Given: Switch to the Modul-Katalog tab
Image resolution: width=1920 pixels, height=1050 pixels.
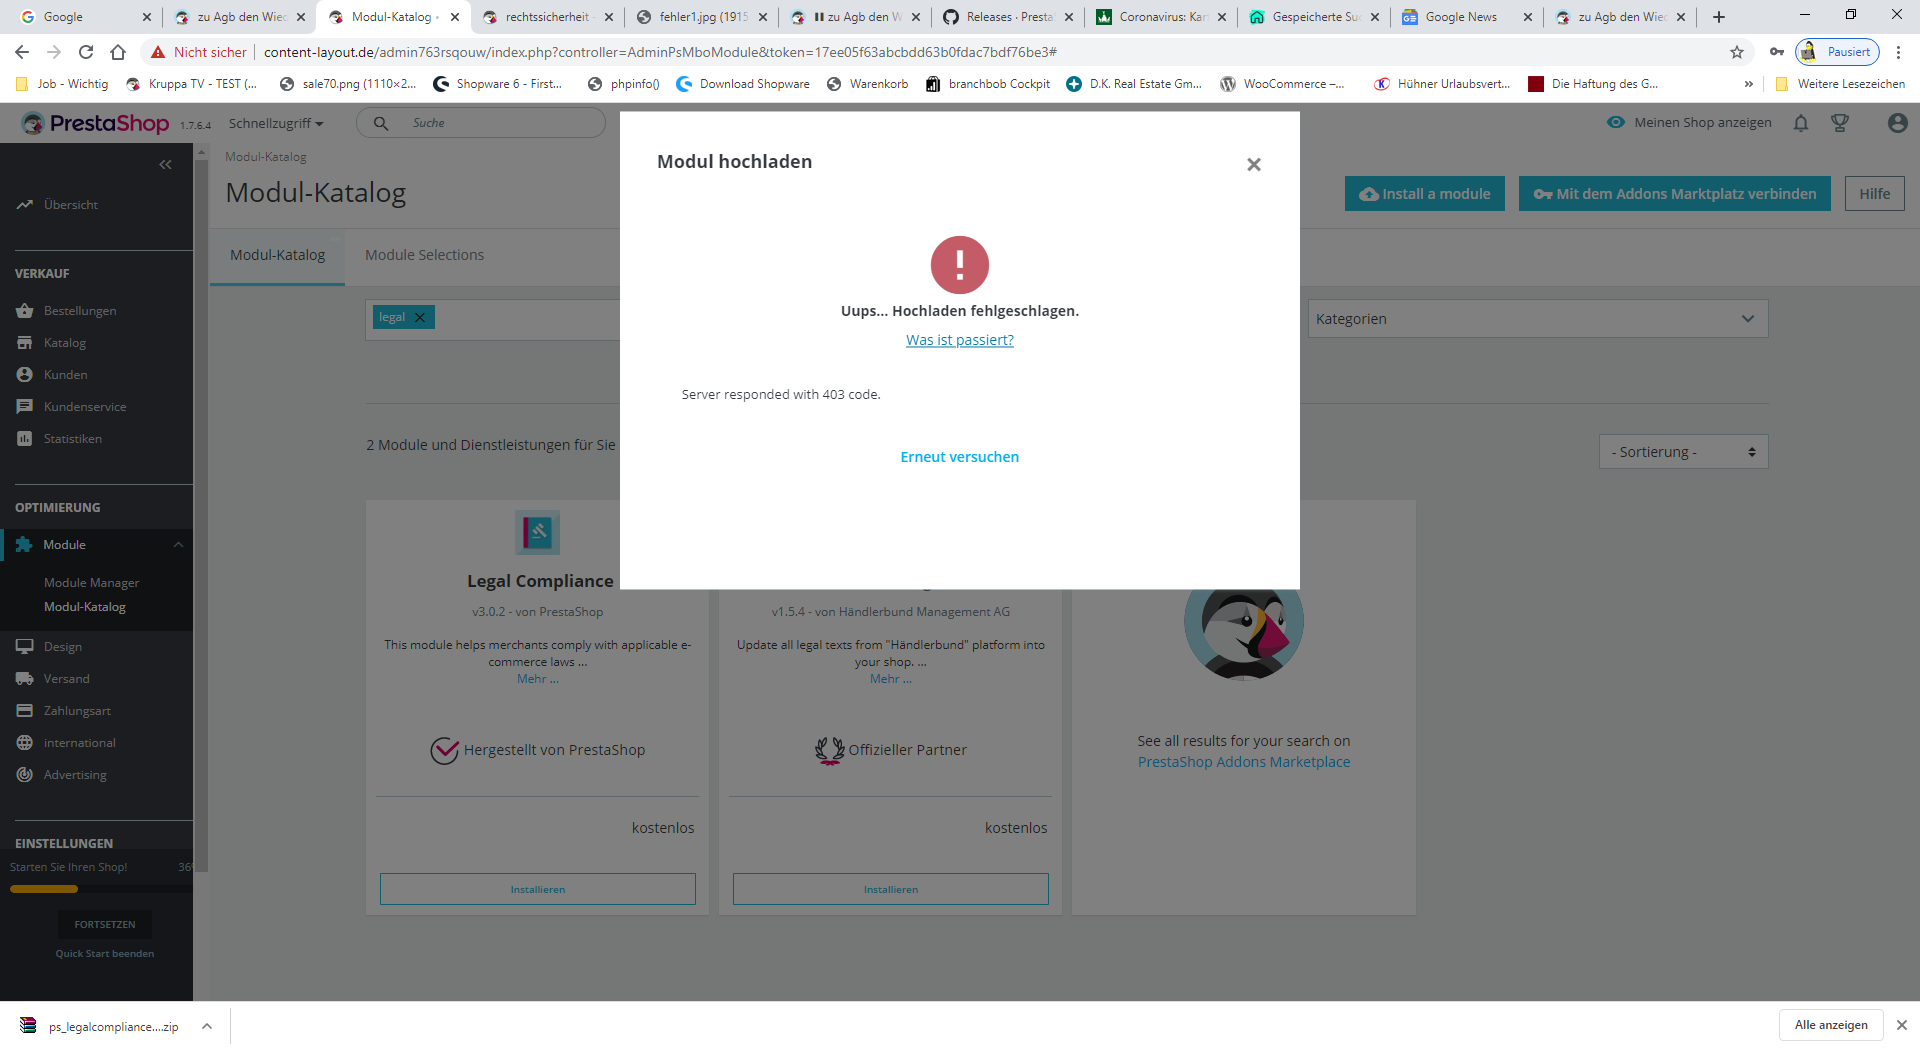Looking at the screenshot, I should tap(278, 256).
